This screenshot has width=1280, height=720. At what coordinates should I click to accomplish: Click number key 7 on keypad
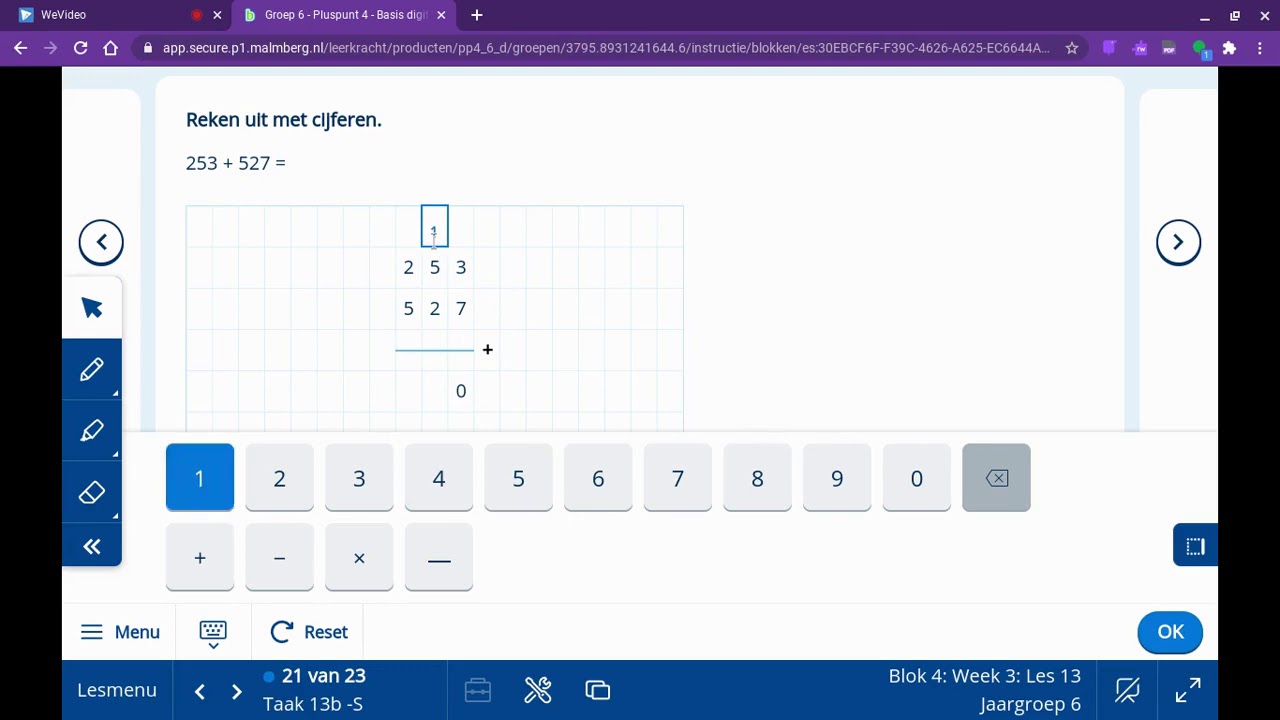[x=678, y=478]
